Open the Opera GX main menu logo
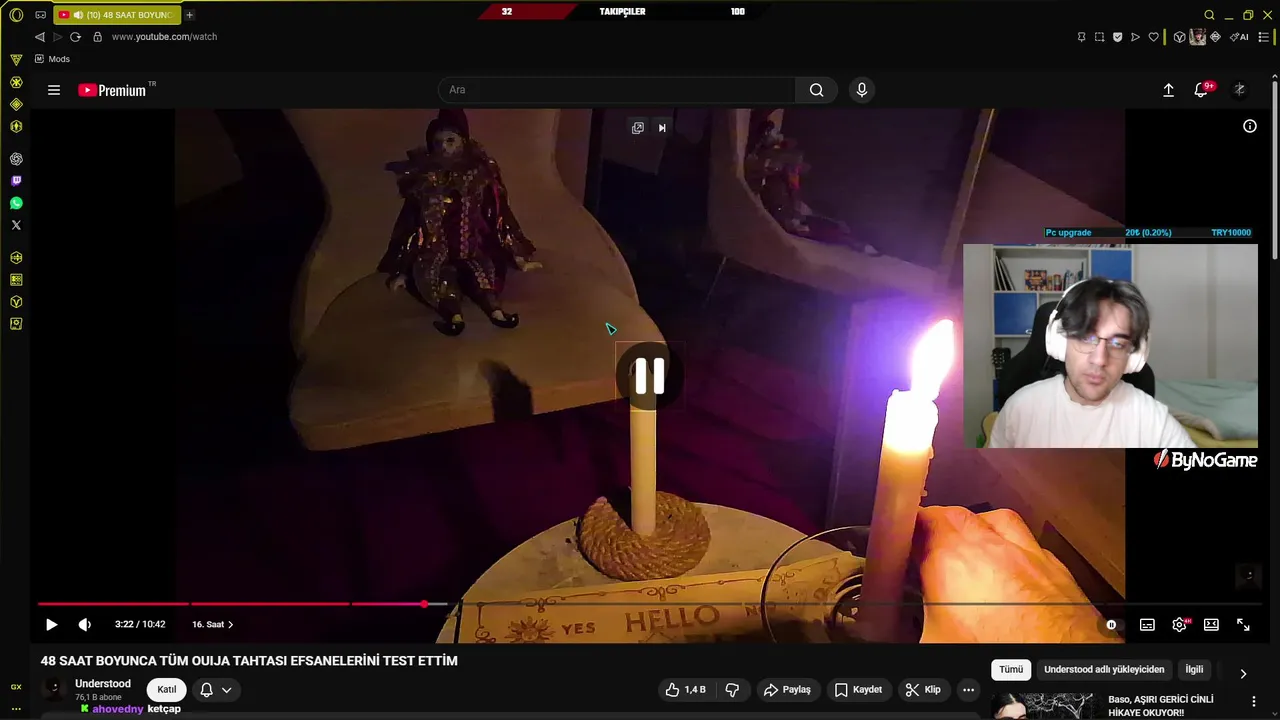 tap(16, 15)
